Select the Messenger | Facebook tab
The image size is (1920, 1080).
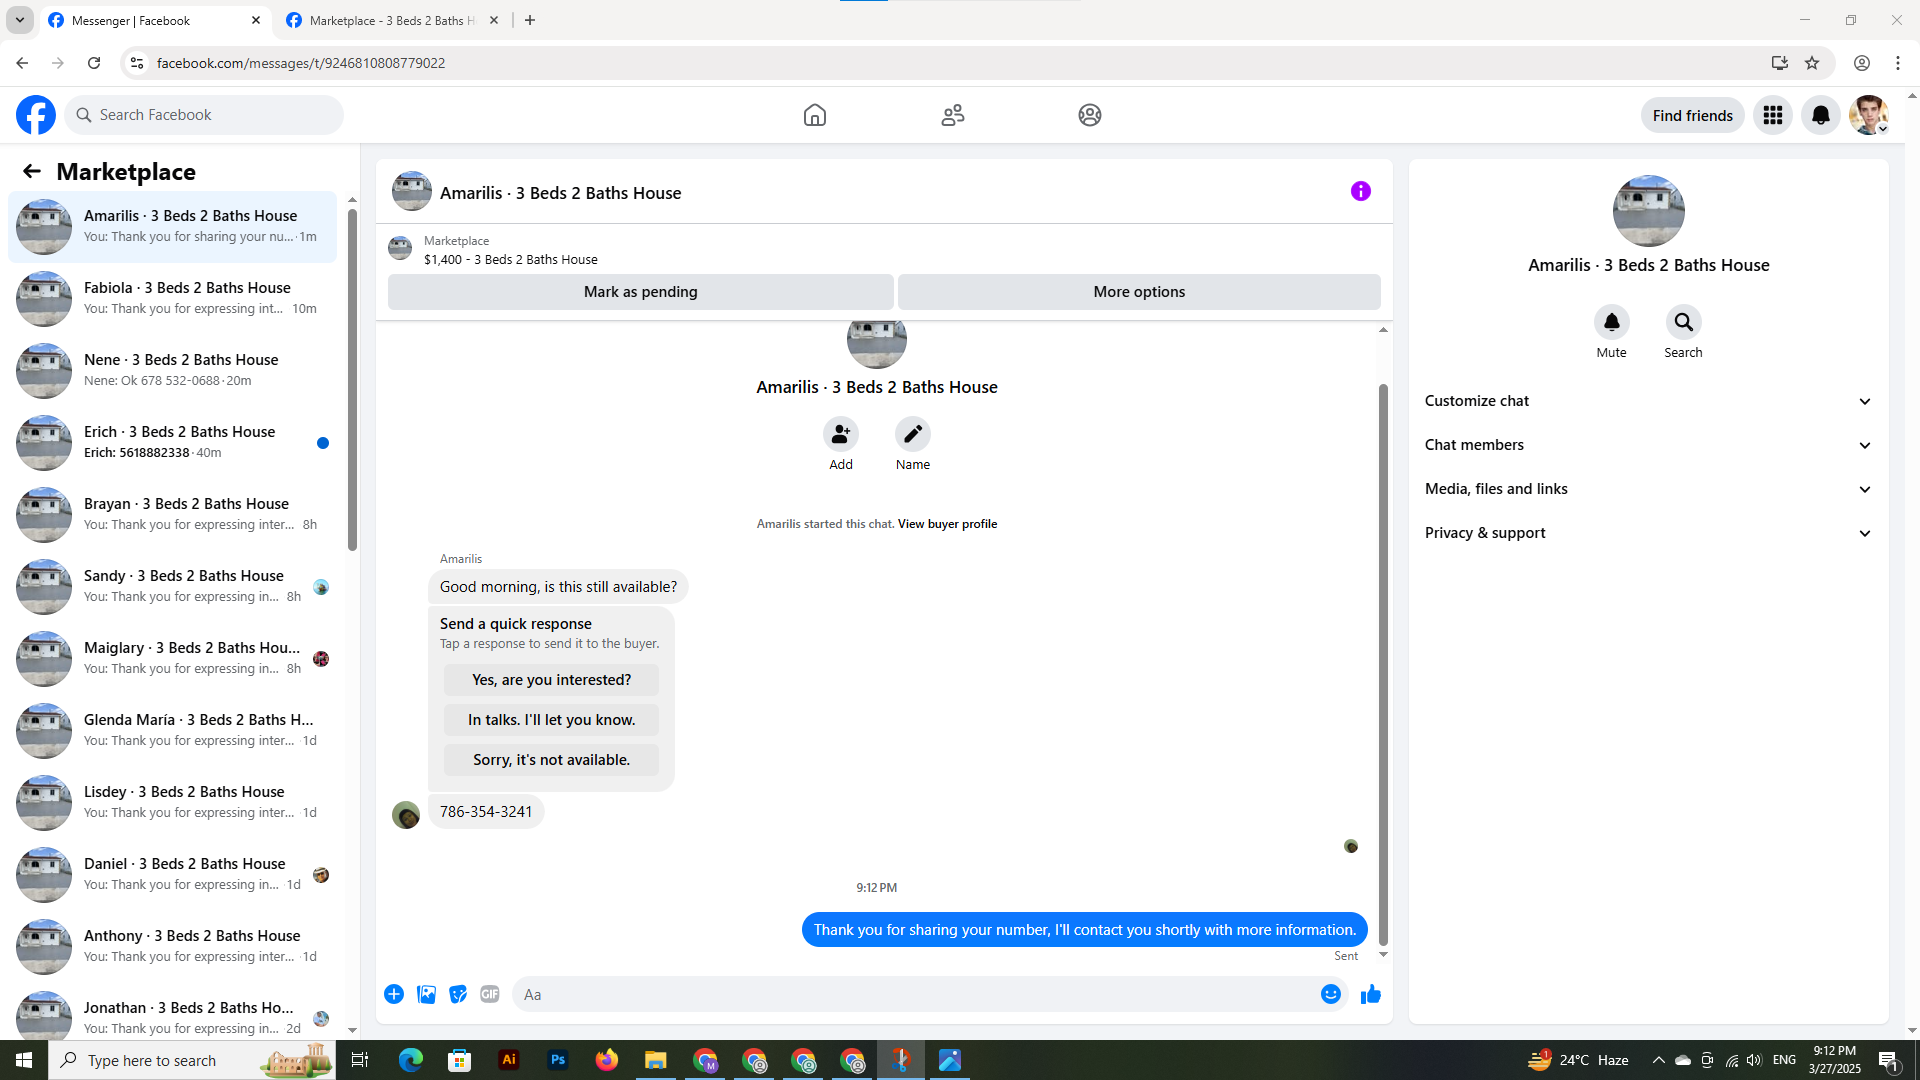155,20
